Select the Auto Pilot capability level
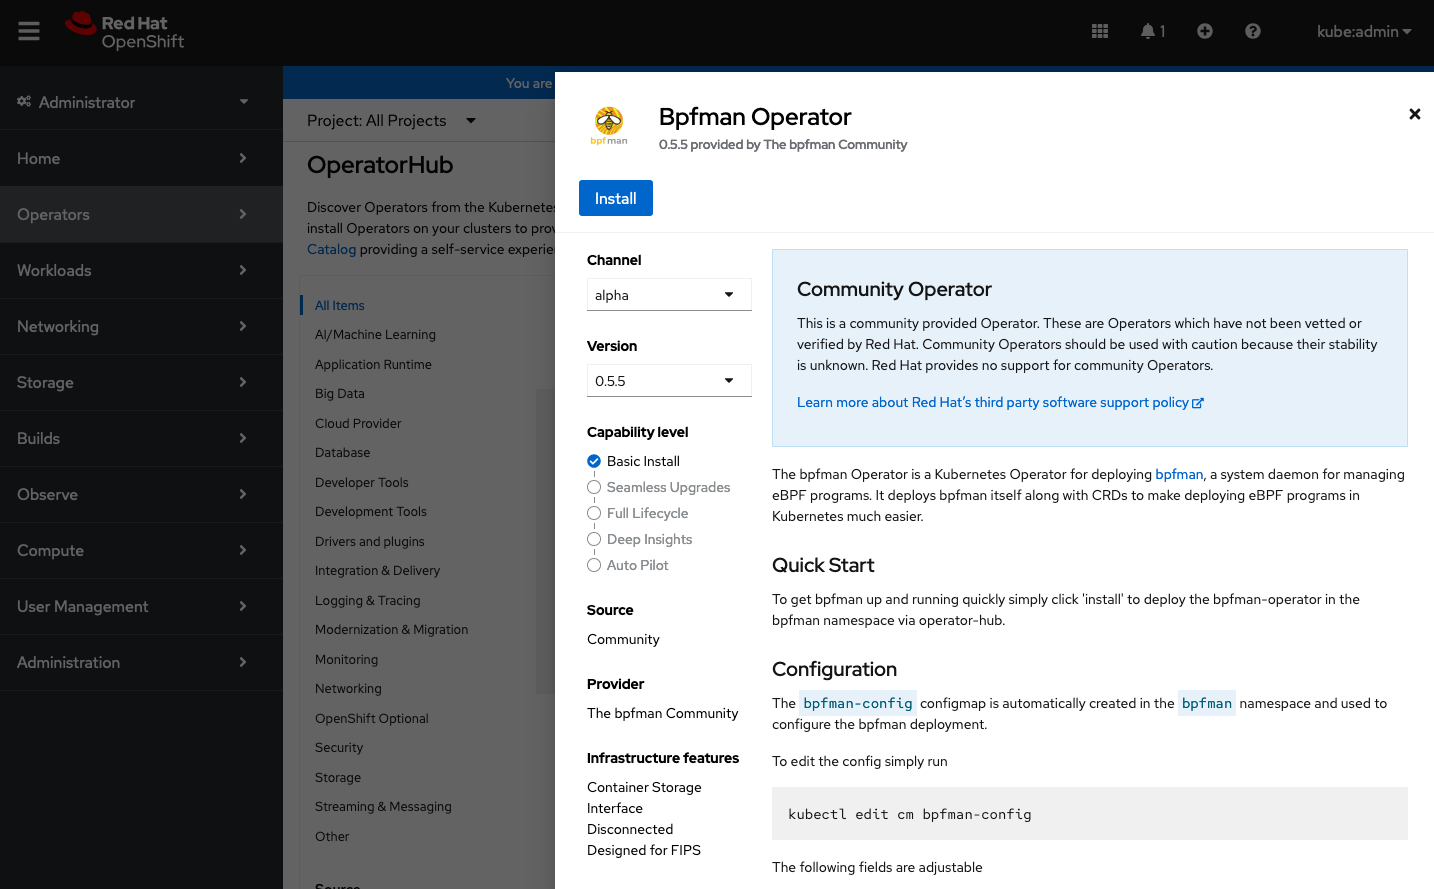 (x=595, y=565)
